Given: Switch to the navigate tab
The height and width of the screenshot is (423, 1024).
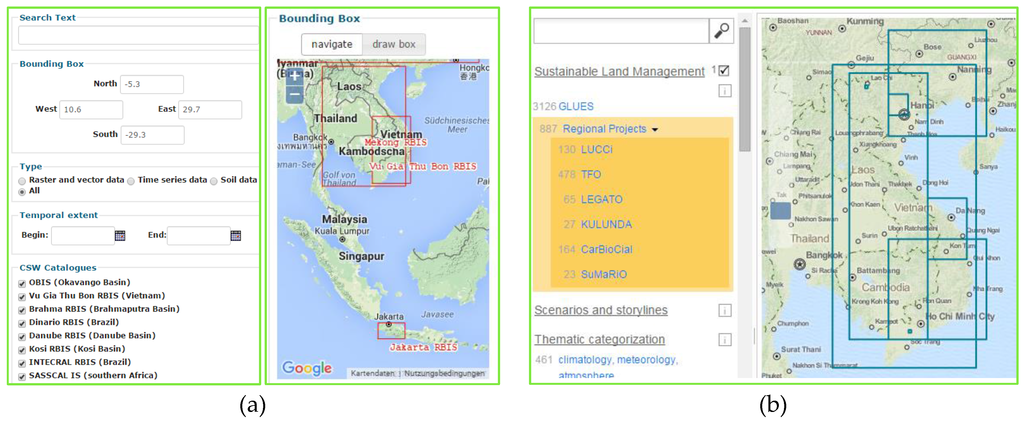Looking at the screenshot, I should (x=332, y=44).
